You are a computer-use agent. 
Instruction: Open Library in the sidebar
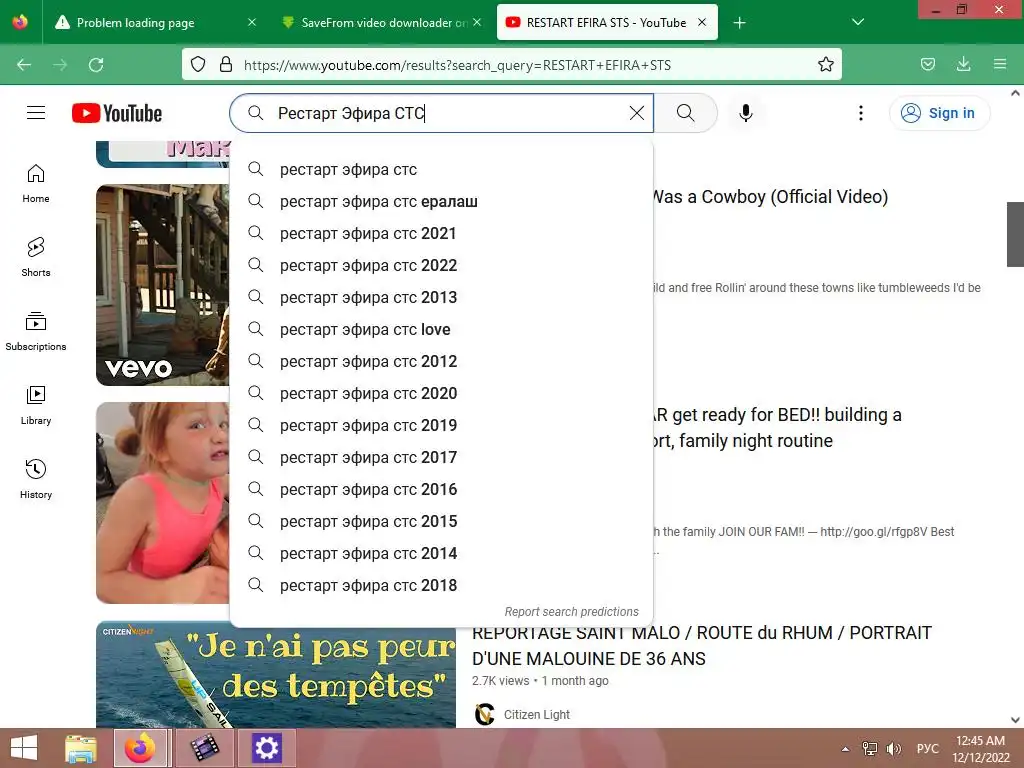click(x=36, y=406)
